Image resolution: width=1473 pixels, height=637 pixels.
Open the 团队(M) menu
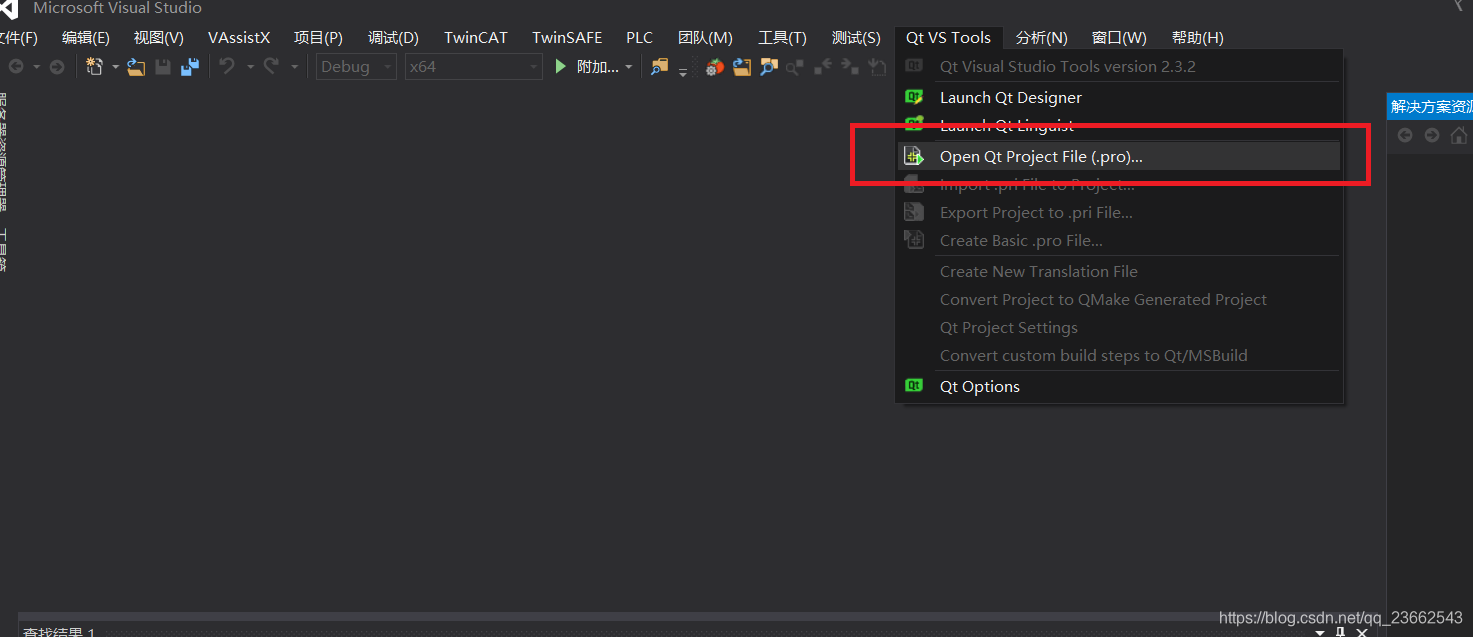coord(705,38)
